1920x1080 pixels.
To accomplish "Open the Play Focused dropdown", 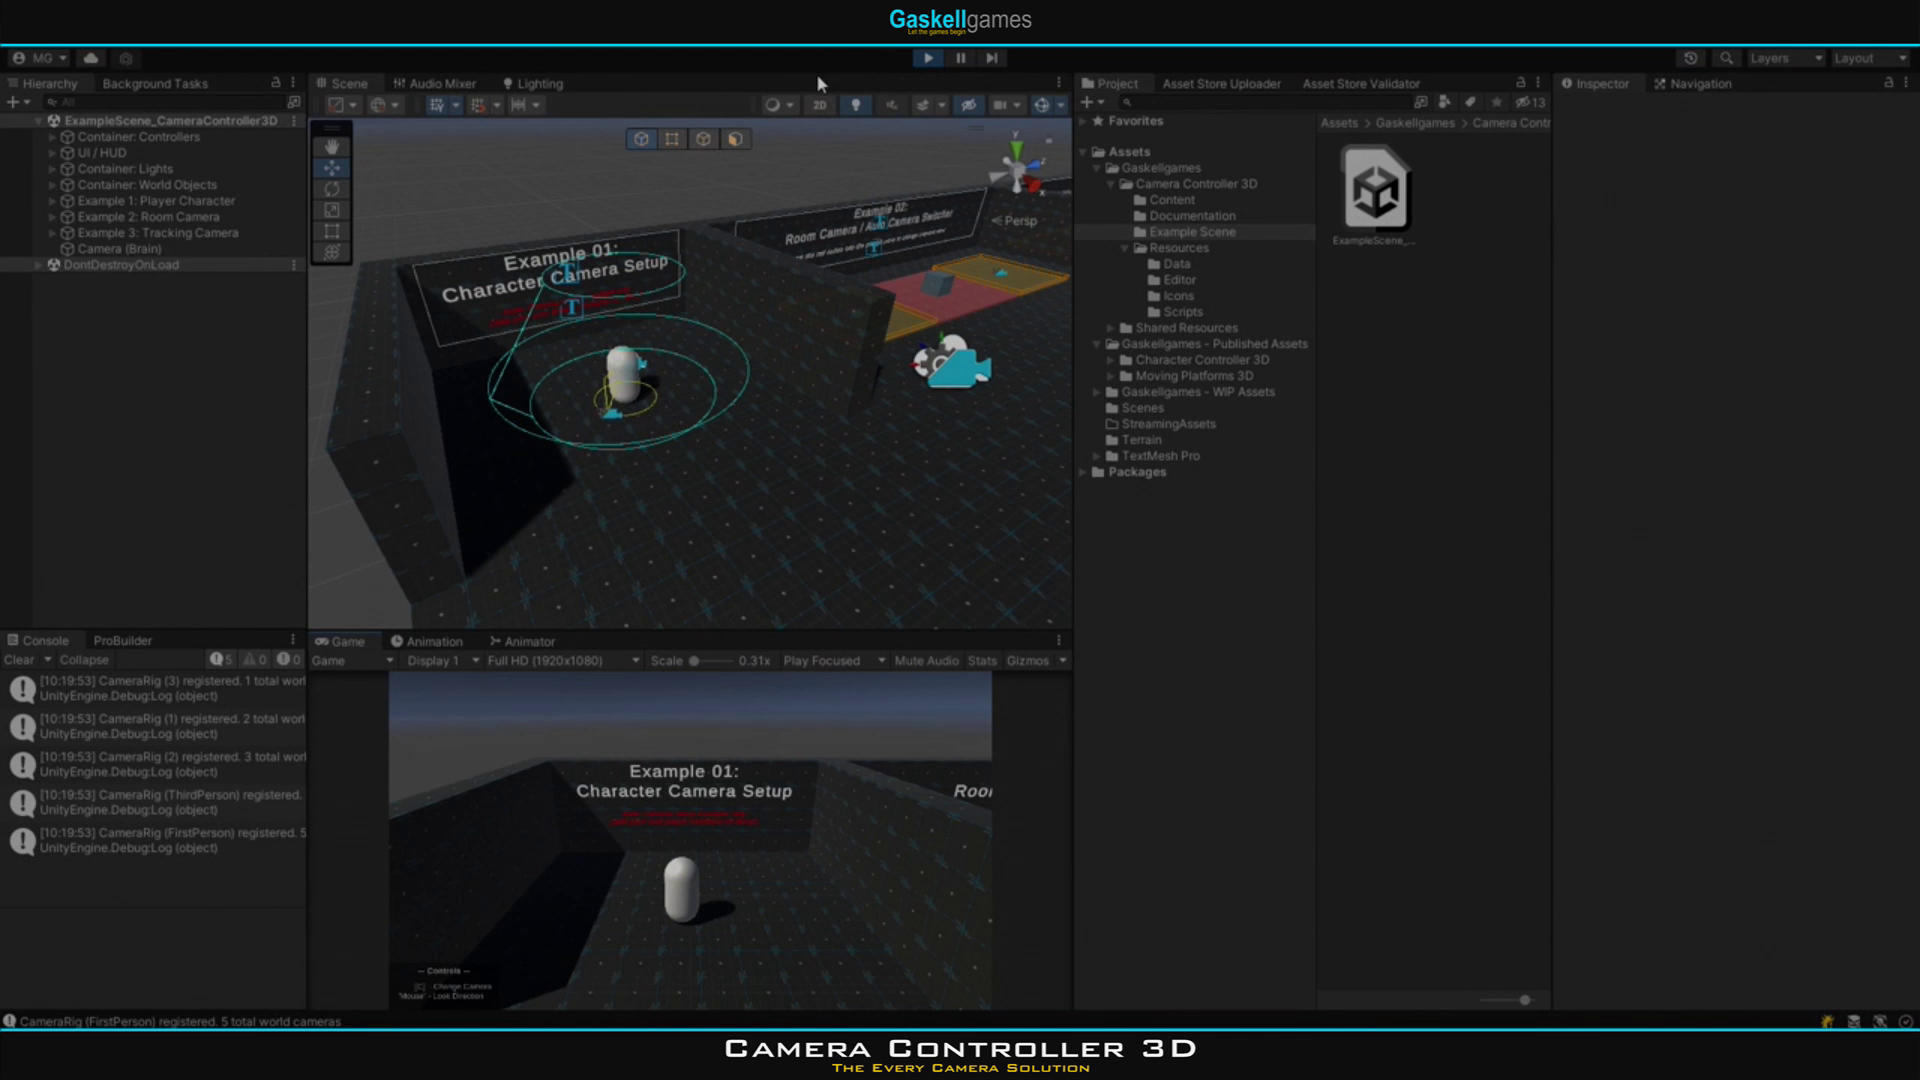I will click(x=834, y=661).
